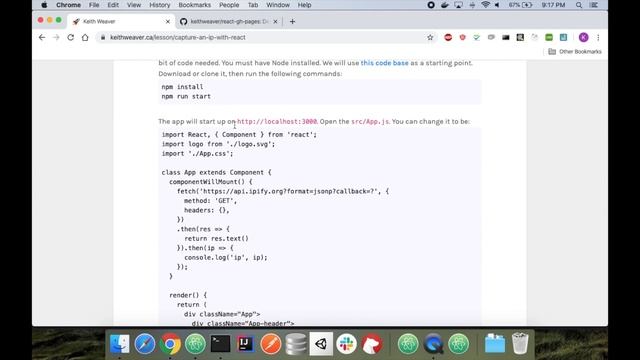
Task: Follow the "this code base" link
Action: click(x=384, y=63)
